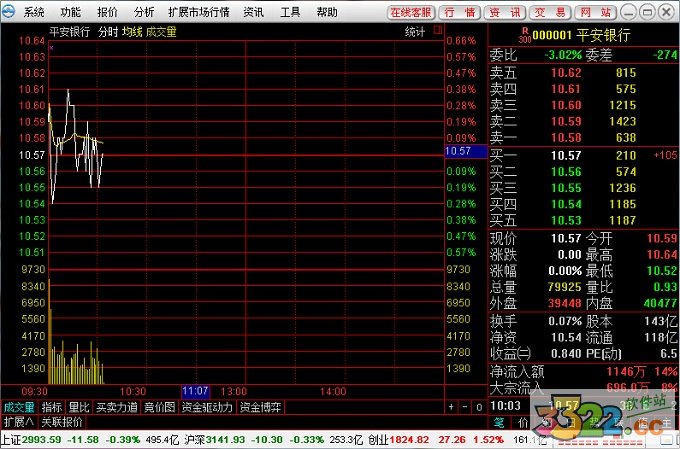Open the 资讯 menu in the menu bar
Viewport: 680px width, 449px height.
(253, 12)
